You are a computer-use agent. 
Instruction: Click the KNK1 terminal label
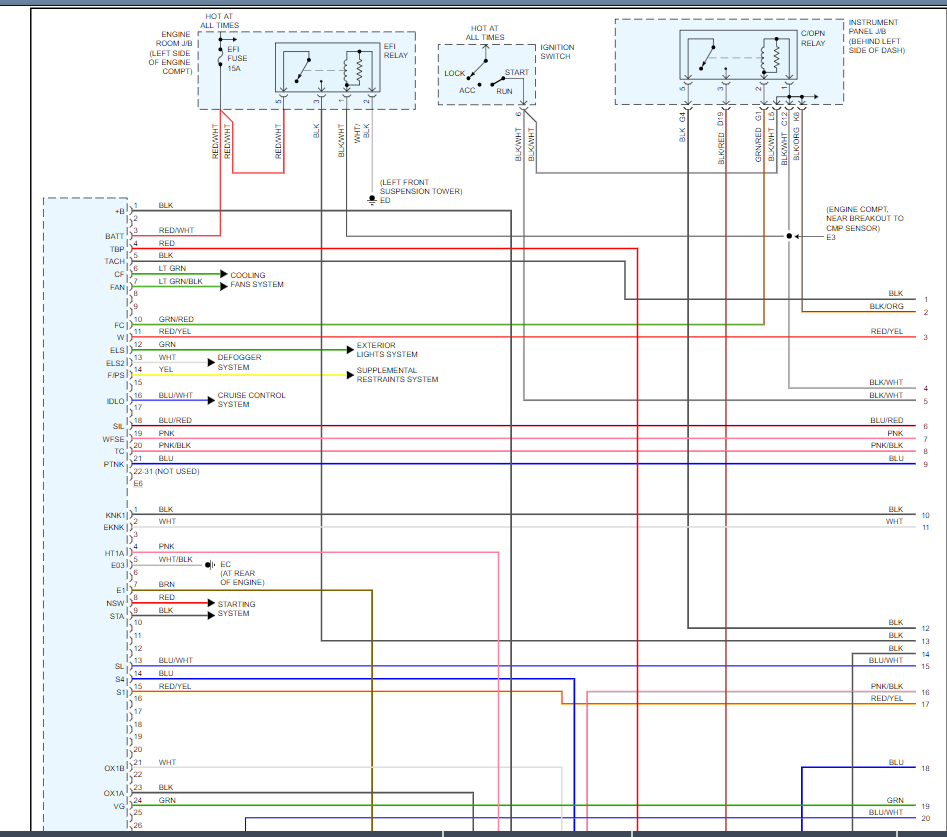tap(115, 515)
